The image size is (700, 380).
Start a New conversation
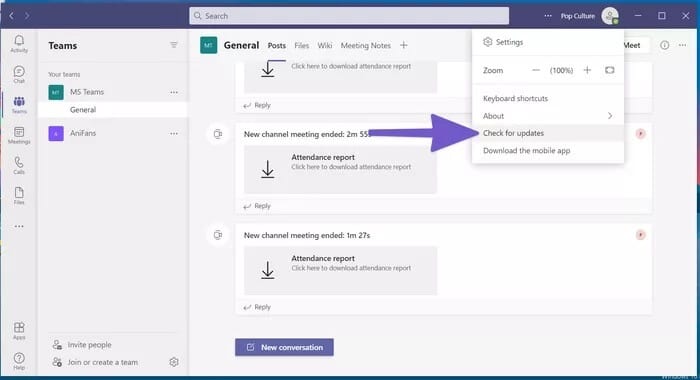coord(284,347)
